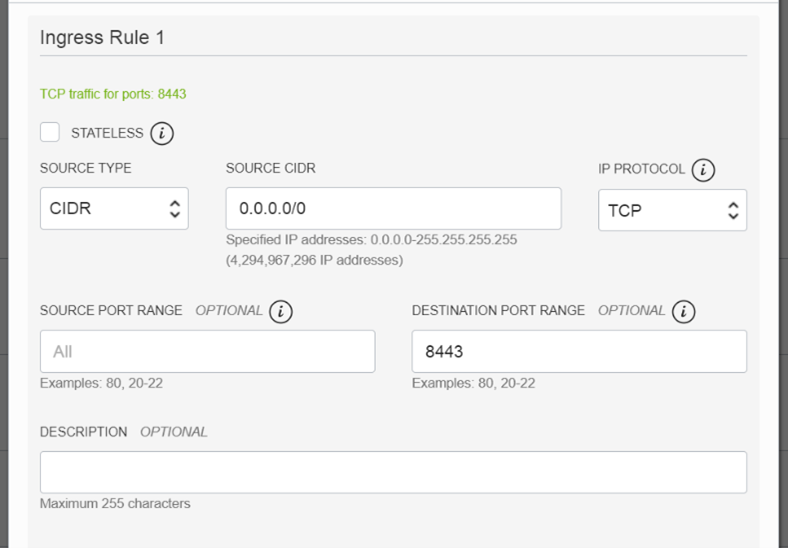Click the Specified IP addresses helper text
The width and height of the screenshot is (788, 548).
click(371, 241)
